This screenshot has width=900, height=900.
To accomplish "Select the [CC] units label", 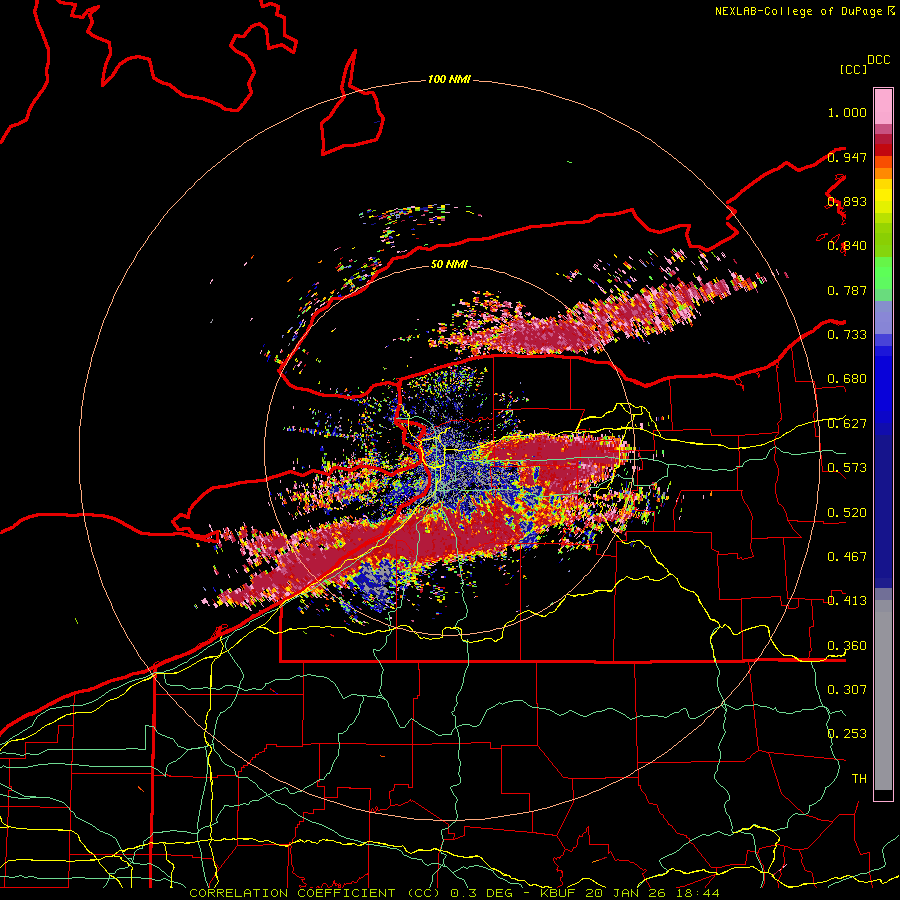I will tap(853, 69).
